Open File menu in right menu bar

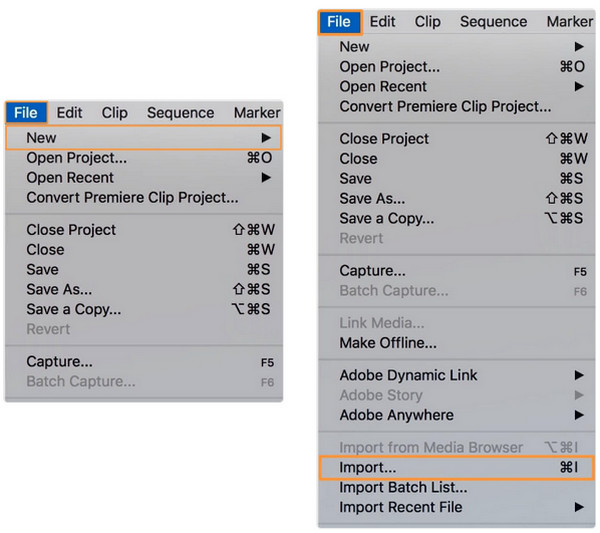[x=339, y=22]
